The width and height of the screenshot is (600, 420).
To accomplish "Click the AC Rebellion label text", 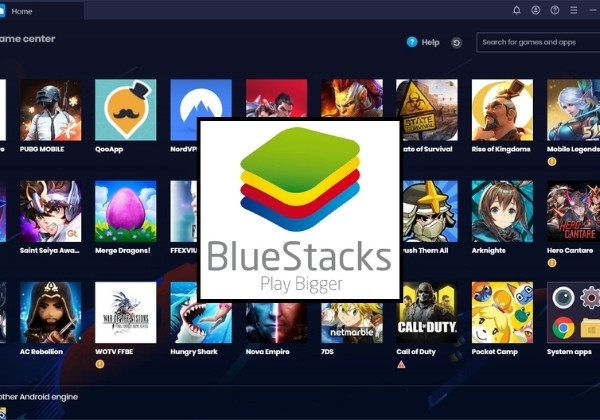I will tap(41, 352).
